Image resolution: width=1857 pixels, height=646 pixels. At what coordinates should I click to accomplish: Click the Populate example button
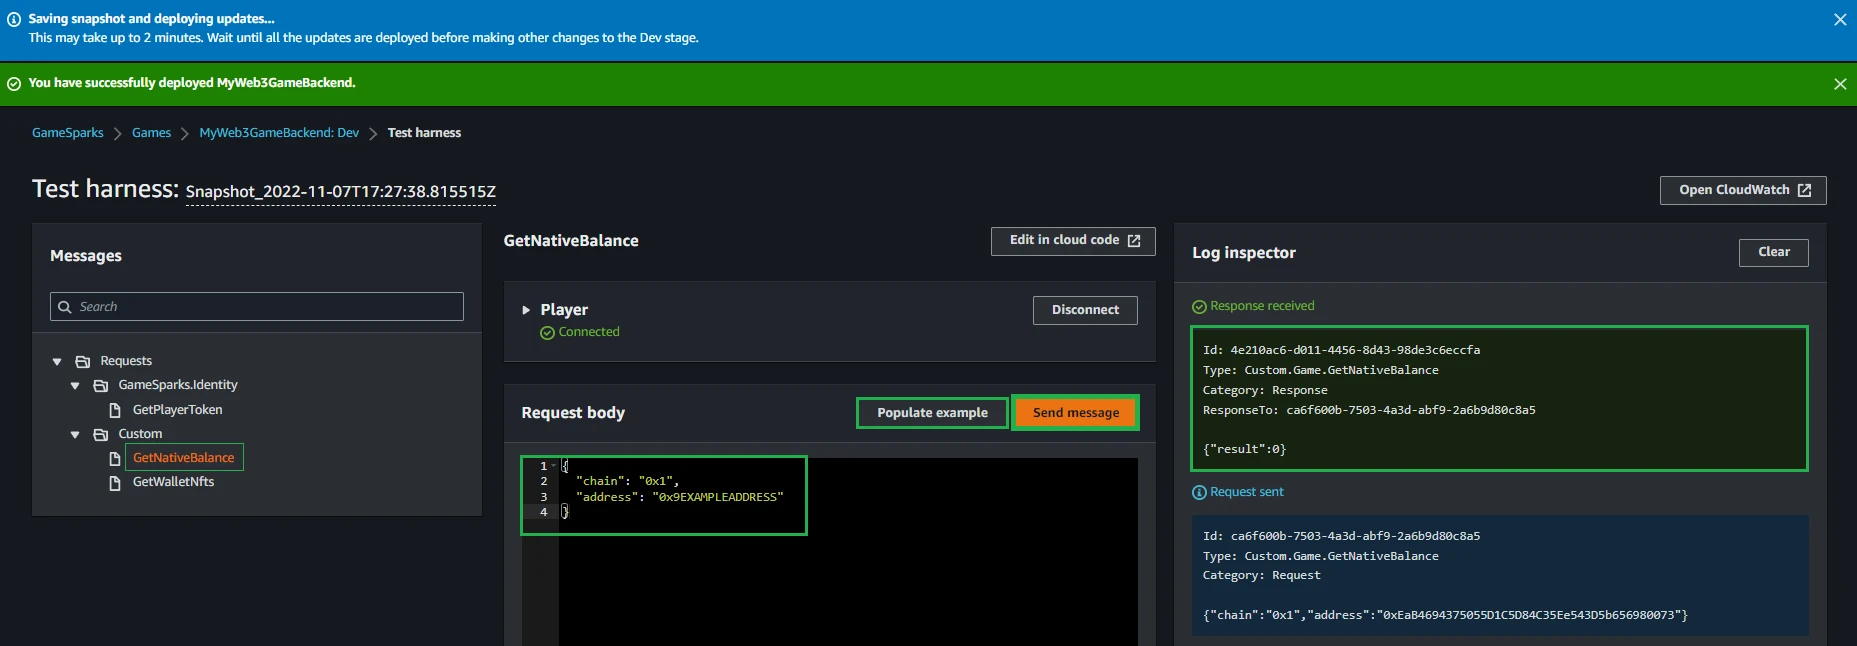point(932,413)
